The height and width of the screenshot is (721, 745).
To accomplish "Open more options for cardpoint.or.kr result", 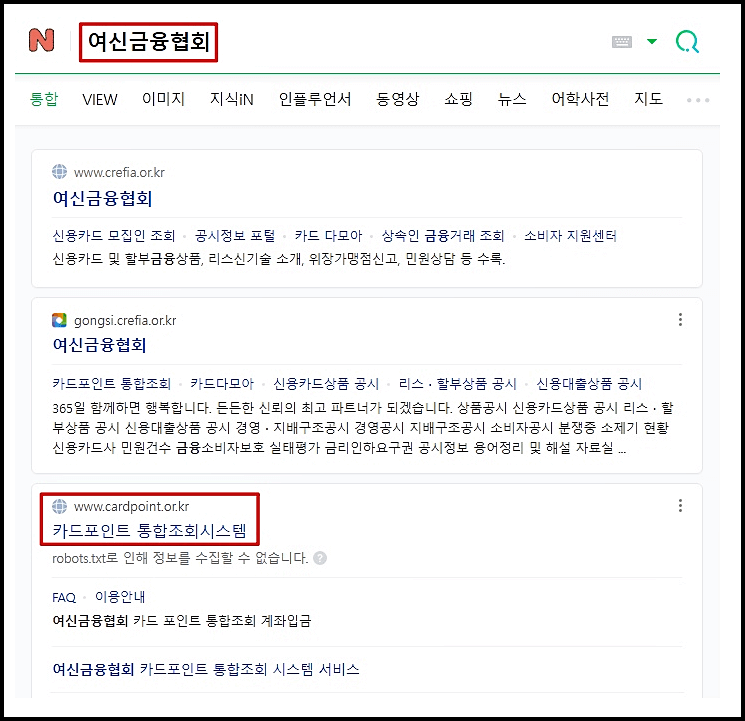I will coord(680,505).
